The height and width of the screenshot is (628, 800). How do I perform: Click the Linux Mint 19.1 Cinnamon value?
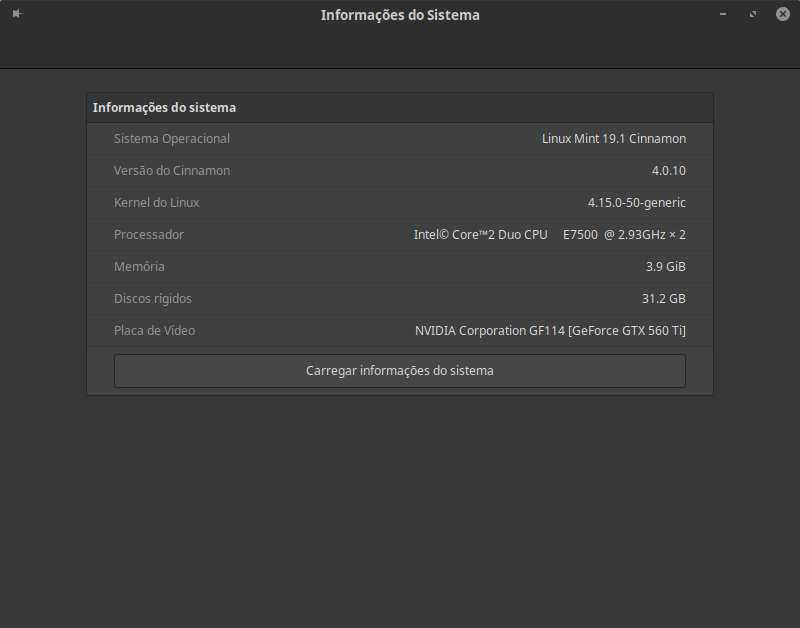(613, 139)
